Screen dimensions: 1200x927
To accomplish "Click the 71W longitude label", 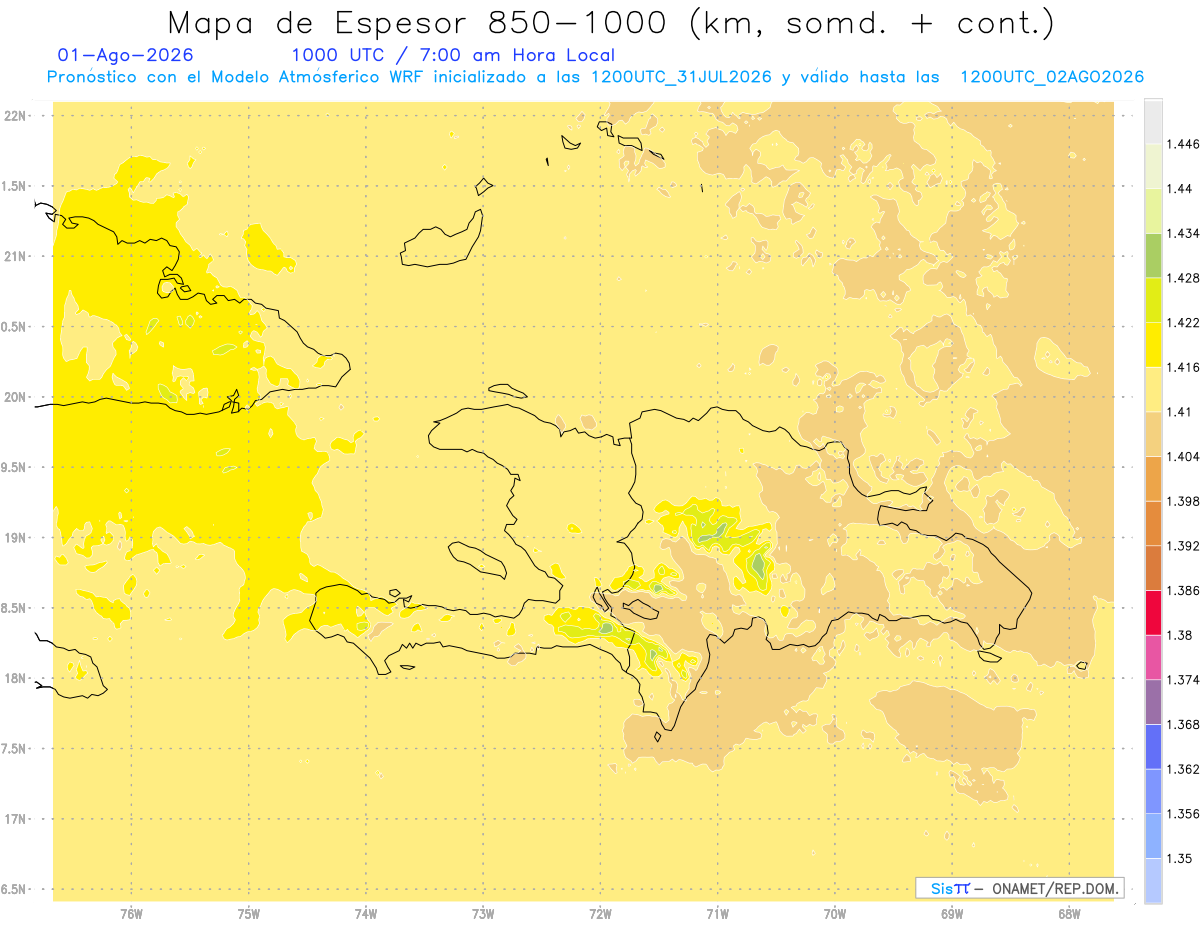I will [x=717, y=914].
